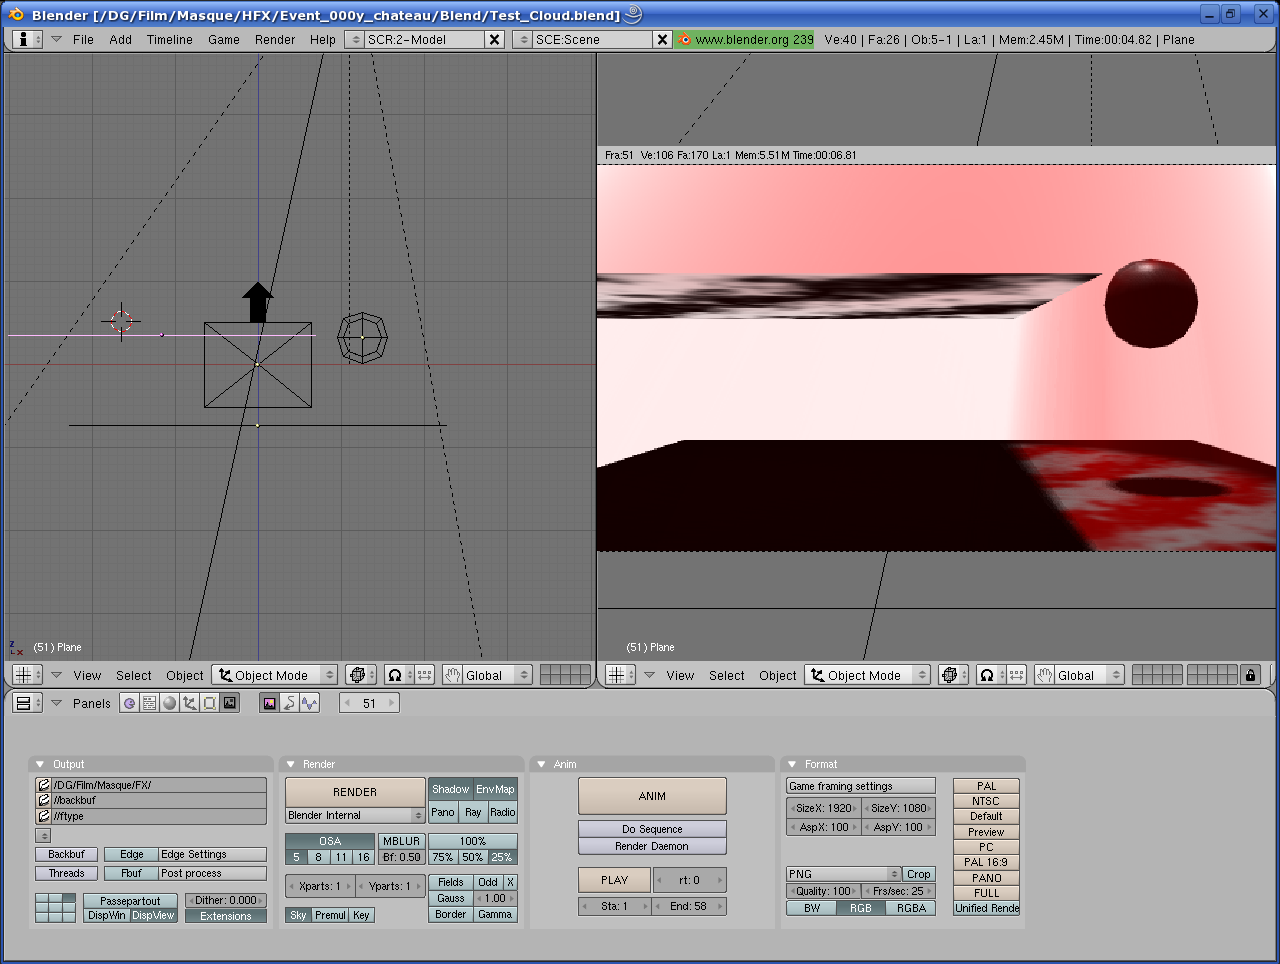Image resolution: width=1280 pixels, height=964 pixels.
Task: Toggle Fields rendering
Action: 451,882
